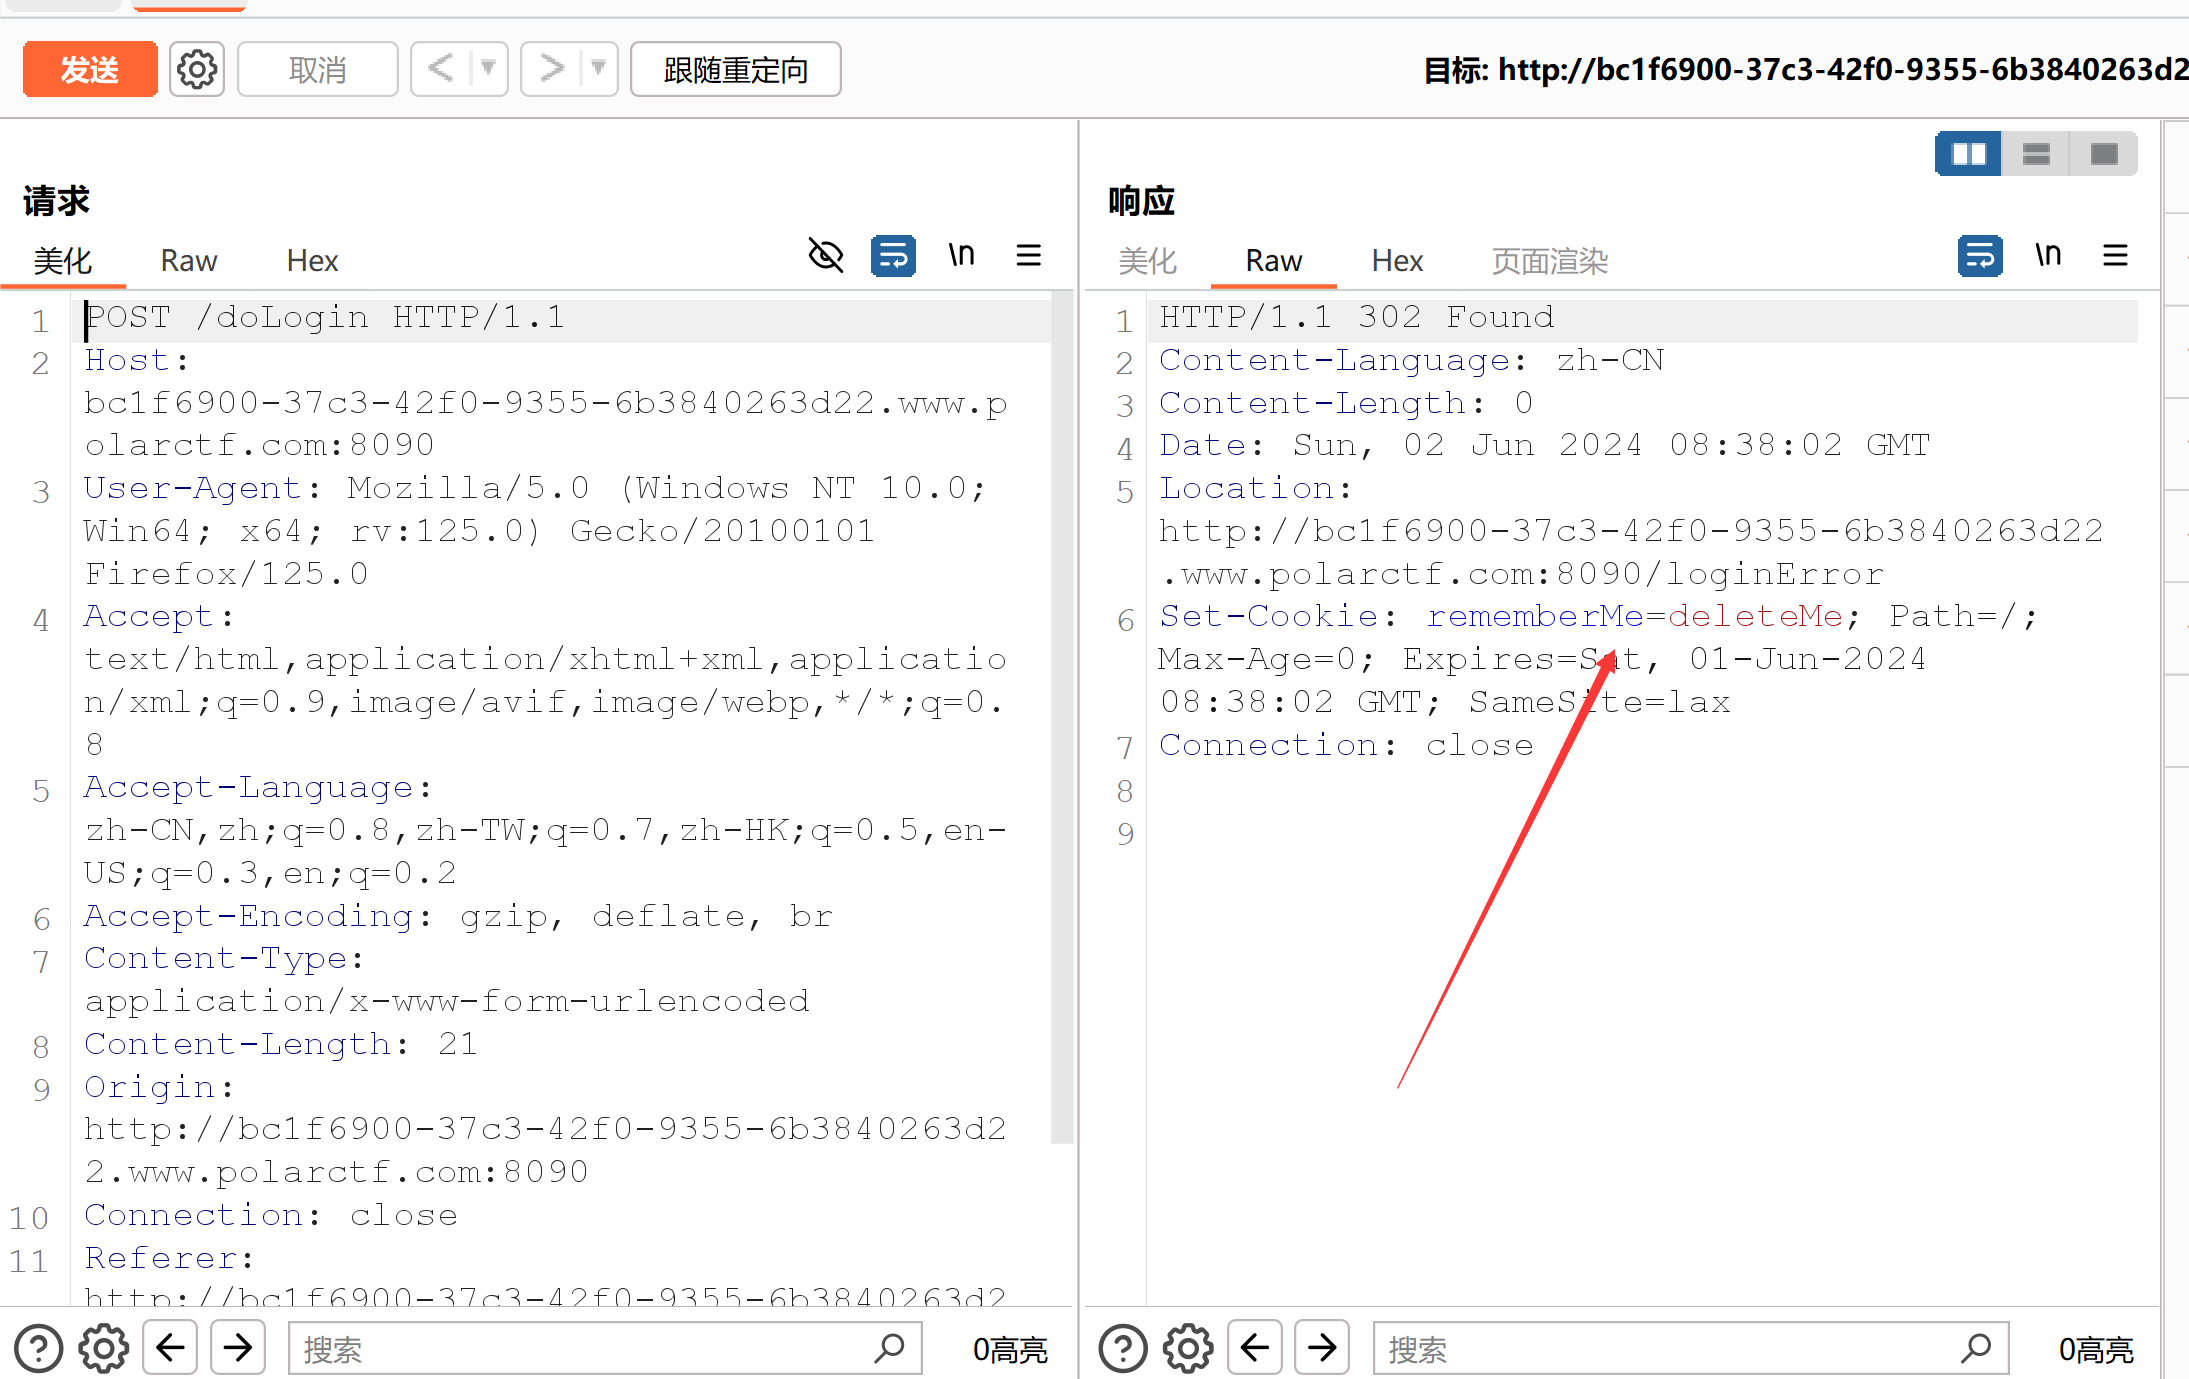
Task: Go to next request with forward arrow
Action: click(551, 69)
